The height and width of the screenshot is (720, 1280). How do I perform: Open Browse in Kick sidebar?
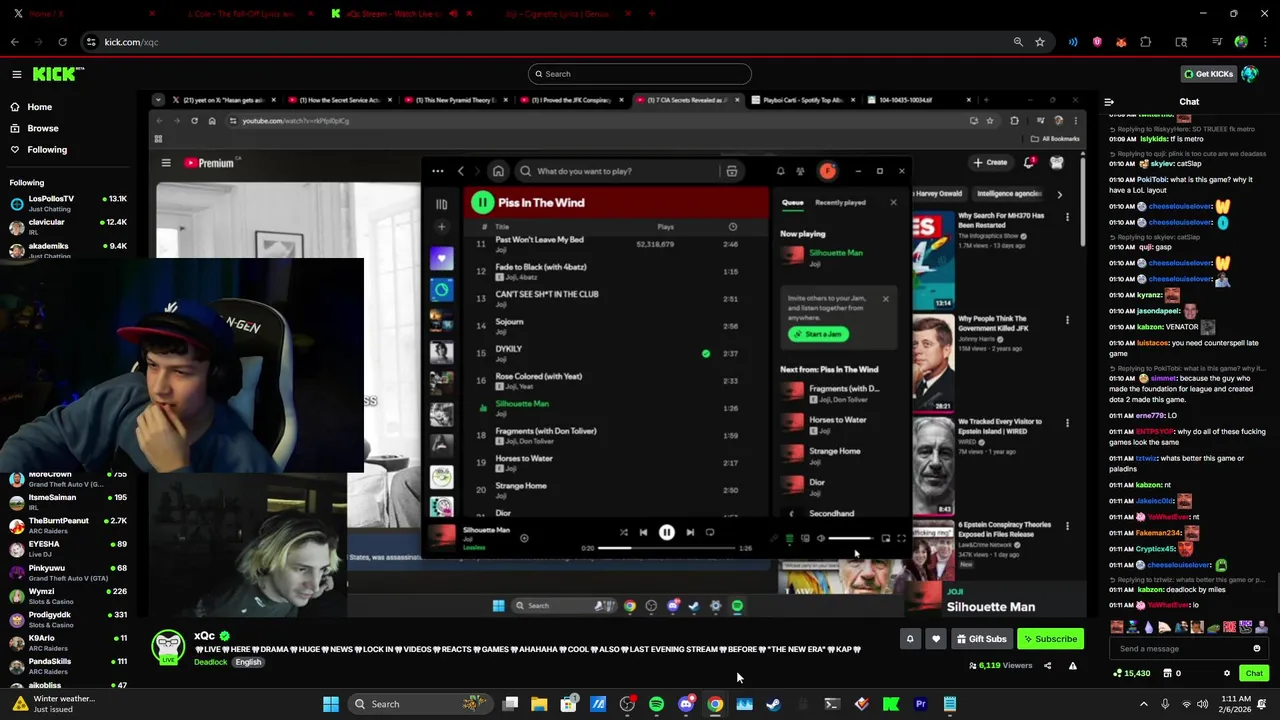(x=43, y=128)
